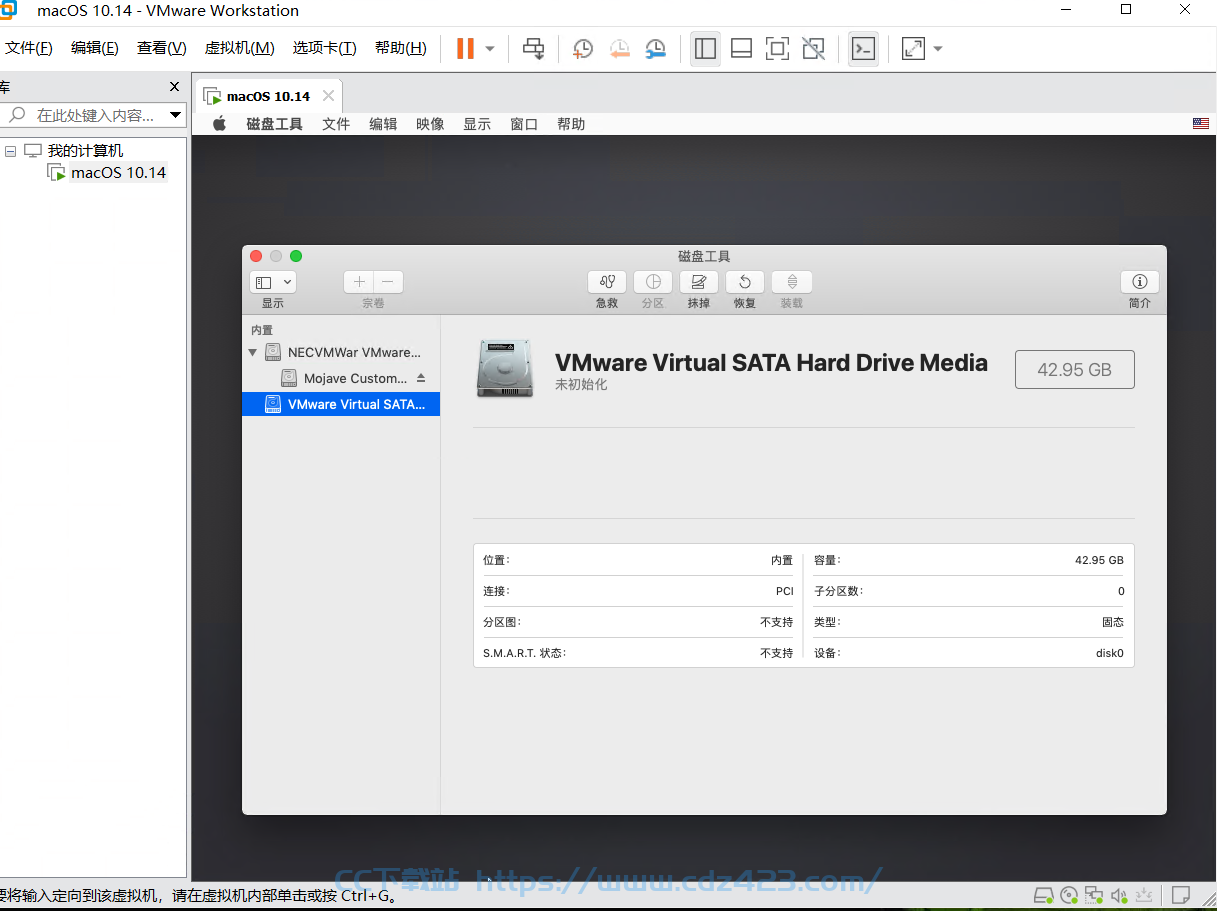Eject the Mojave Custom volume
This screenshot has width=1217, height=911.
[x=421, y=378]
